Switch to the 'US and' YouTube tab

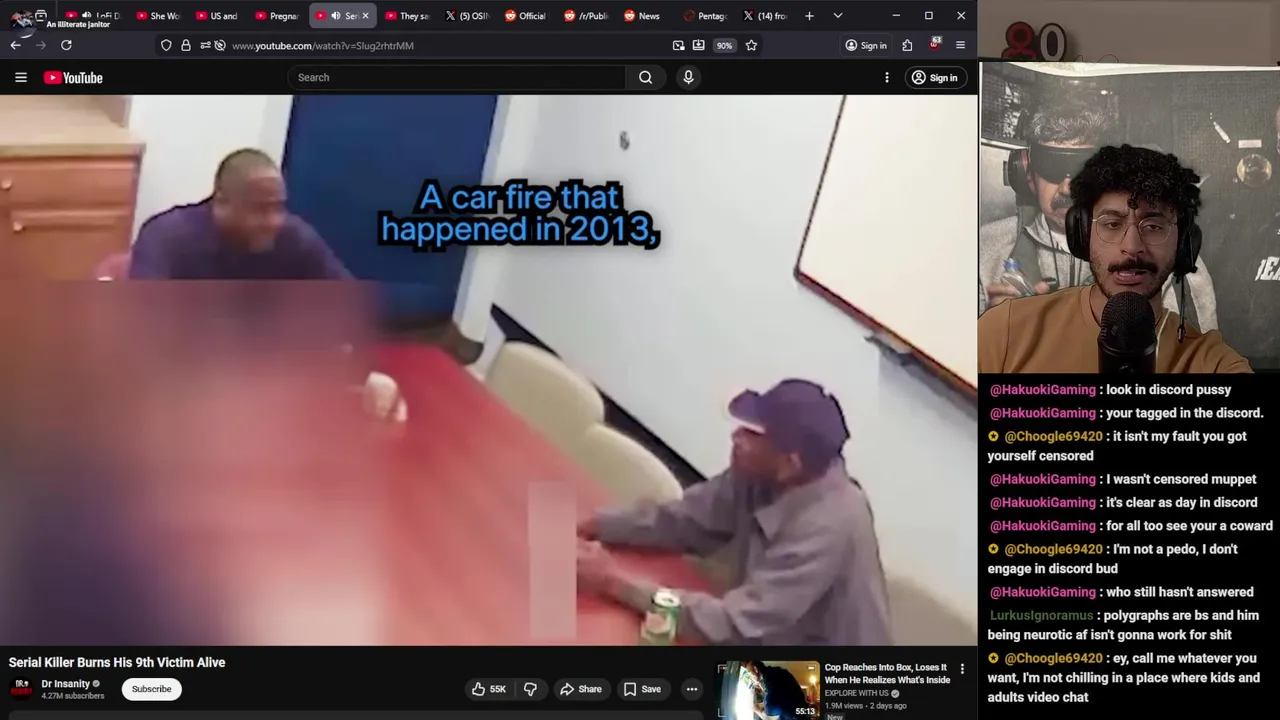[x=217, y=16]
